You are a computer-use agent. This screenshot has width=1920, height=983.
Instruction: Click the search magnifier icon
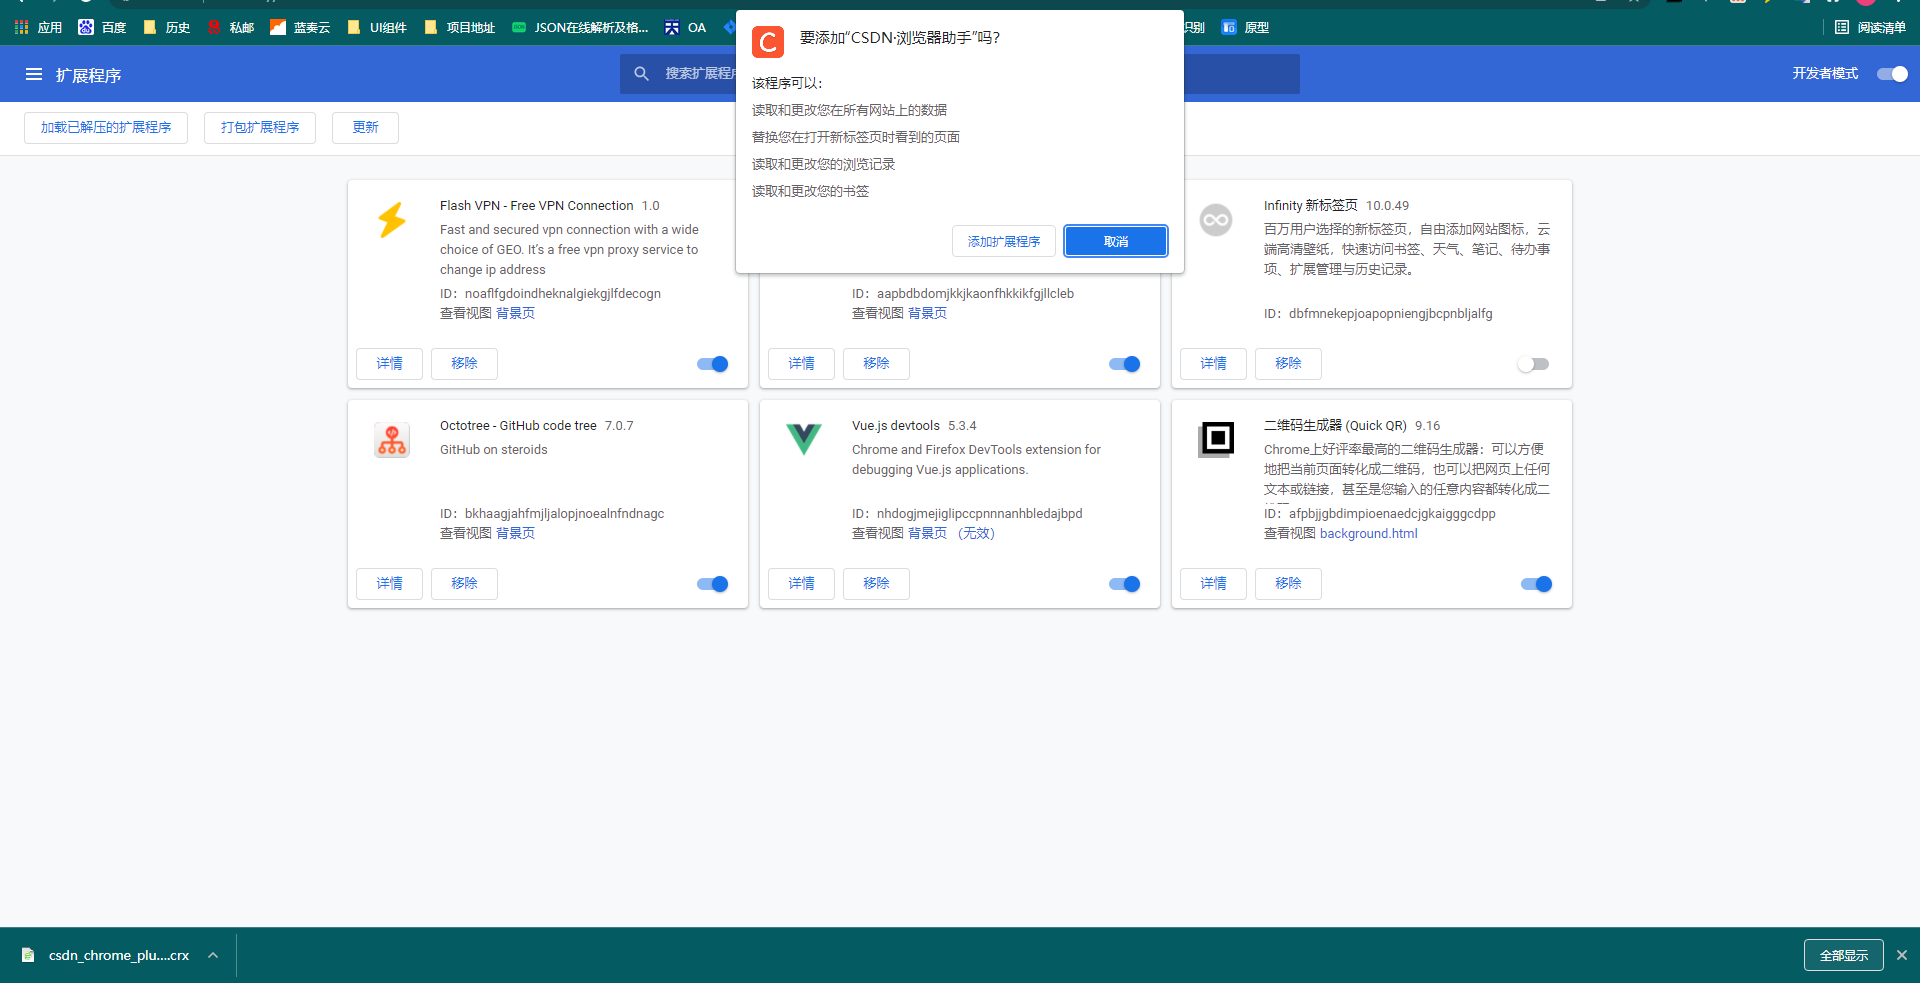[x=642, y=73]
